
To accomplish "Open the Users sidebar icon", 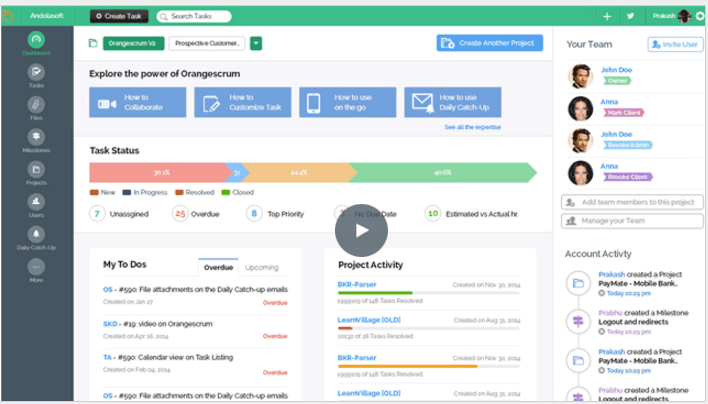I will [36, 202].
